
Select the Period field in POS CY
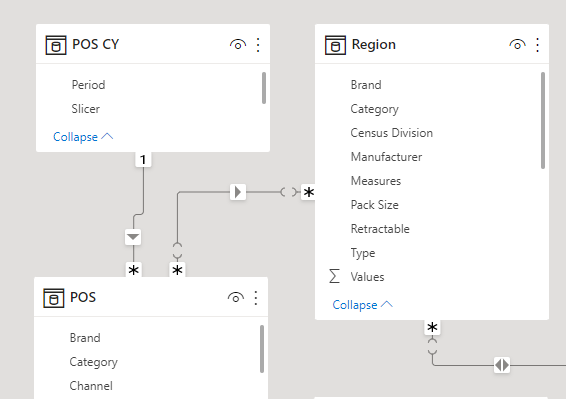(88, 85)
